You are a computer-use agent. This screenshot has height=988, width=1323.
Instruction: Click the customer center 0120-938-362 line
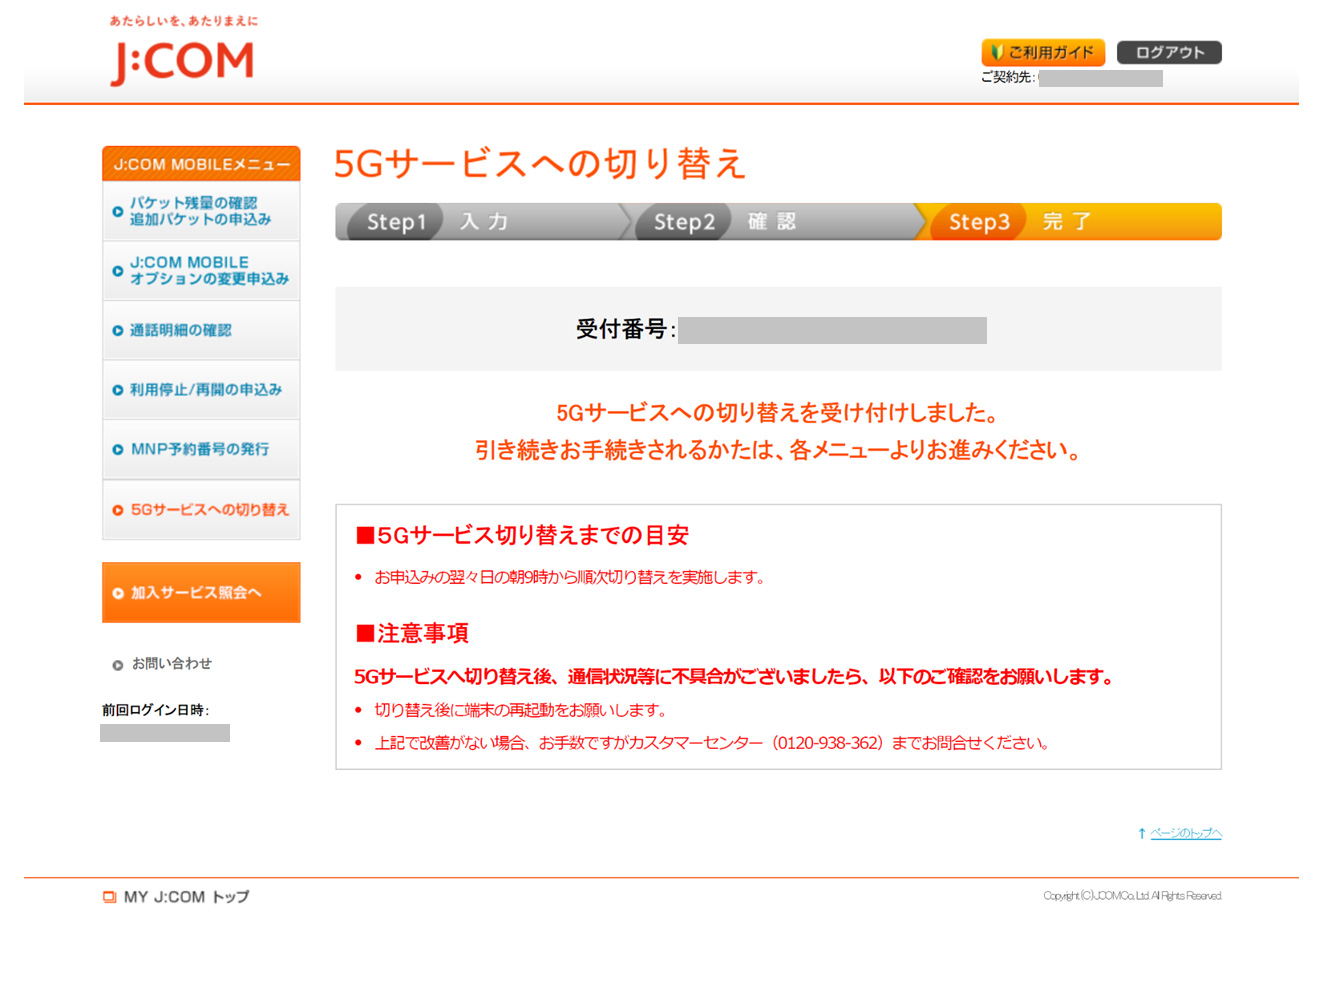(712, 743)
